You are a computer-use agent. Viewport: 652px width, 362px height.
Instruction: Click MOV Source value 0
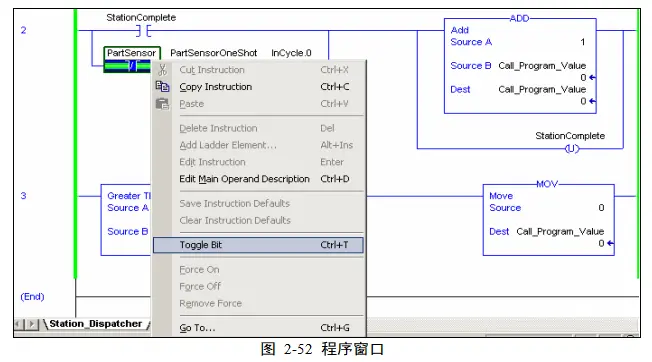601,208
